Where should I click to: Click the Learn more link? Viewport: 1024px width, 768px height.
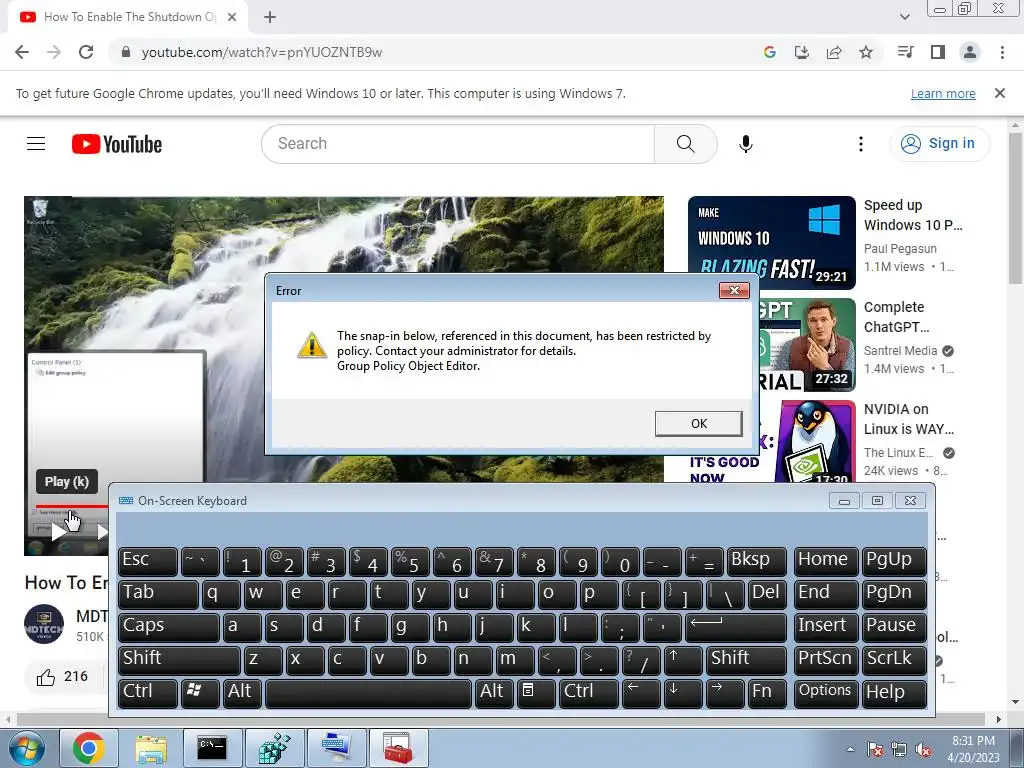(943, 93)
